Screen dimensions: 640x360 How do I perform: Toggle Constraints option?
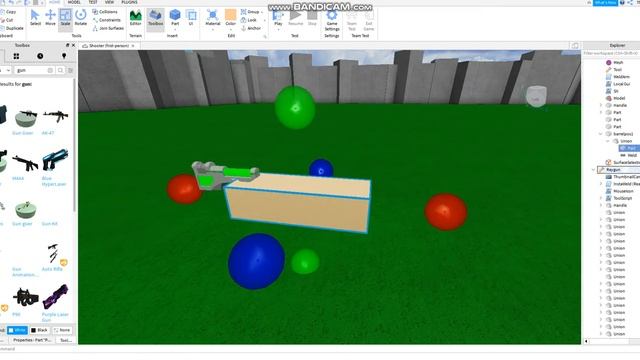point(107,20)
